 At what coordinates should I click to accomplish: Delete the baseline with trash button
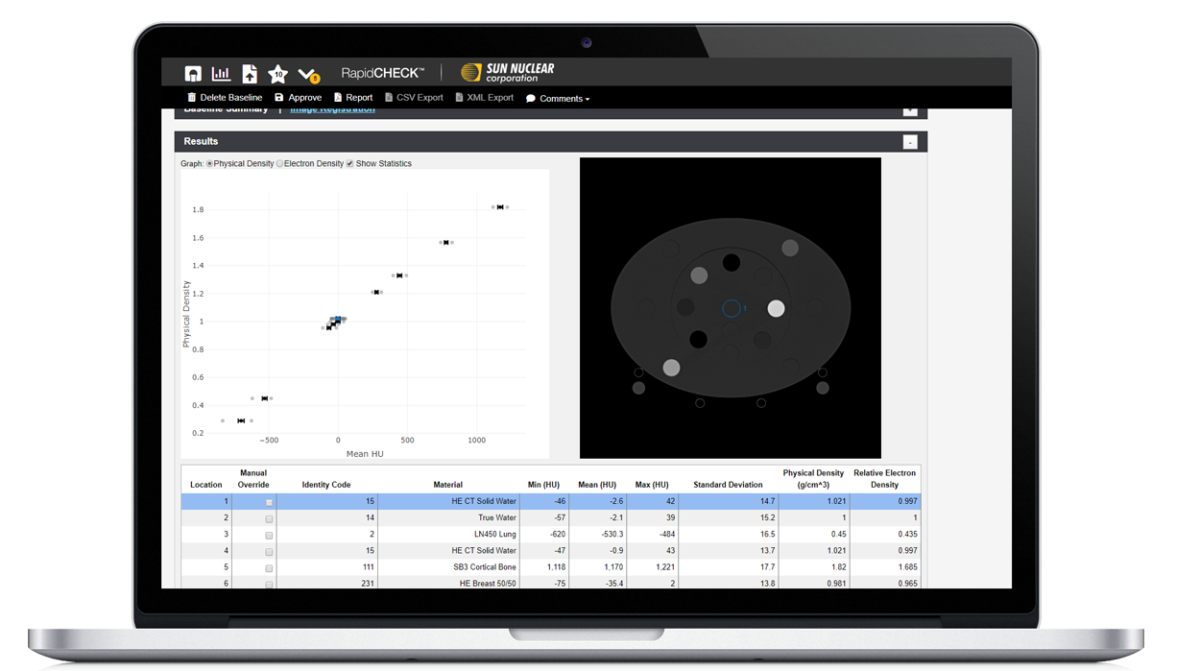click(x=225, y=98)
